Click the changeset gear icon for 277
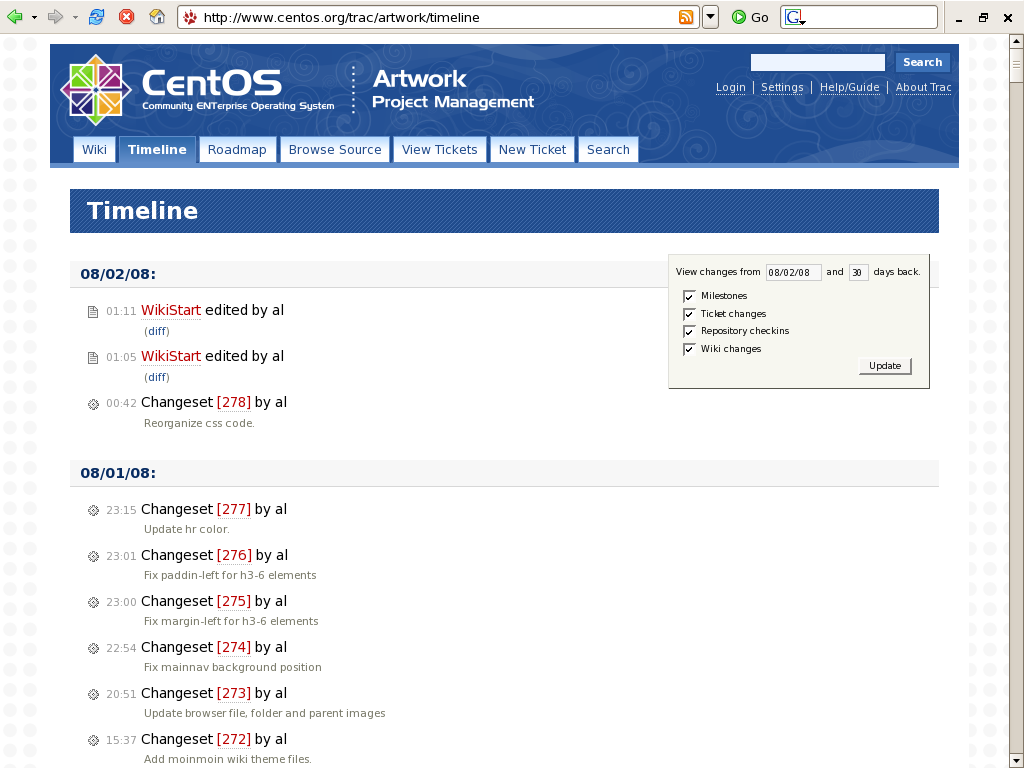This screenshot has width=1024, height=768. point(93,511)
